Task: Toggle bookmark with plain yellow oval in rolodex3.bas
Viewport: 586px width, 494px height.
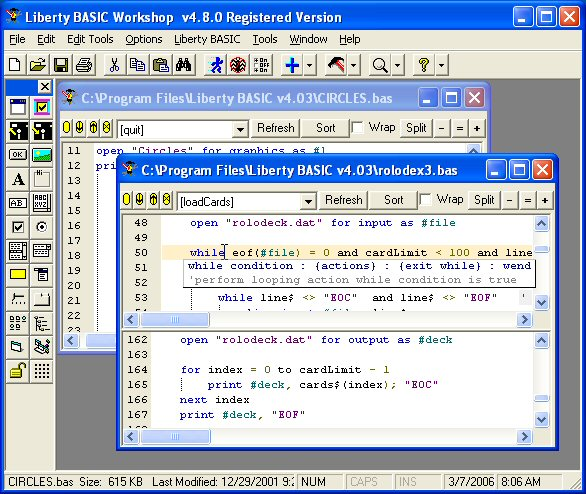Action: pyautogui.click(x=127, y=200)
